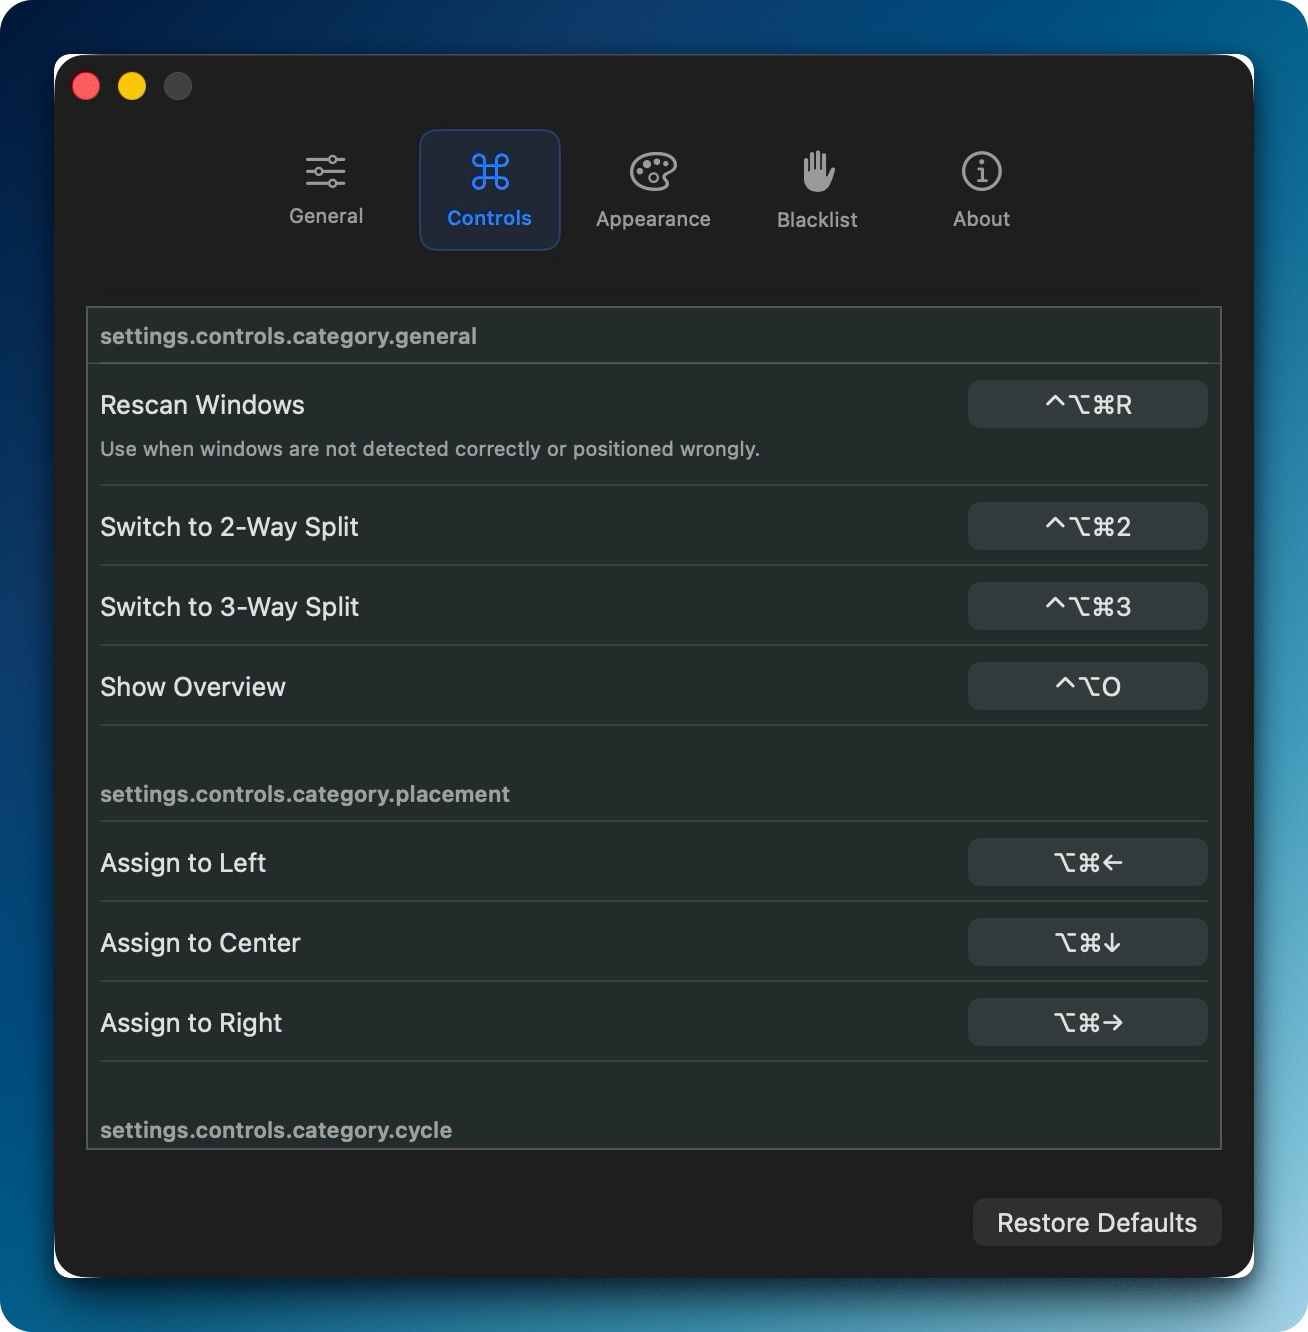Select the Assign to Center label
The height and width of the screenshot is (1332, 1308).
click(x=200, y=943)
